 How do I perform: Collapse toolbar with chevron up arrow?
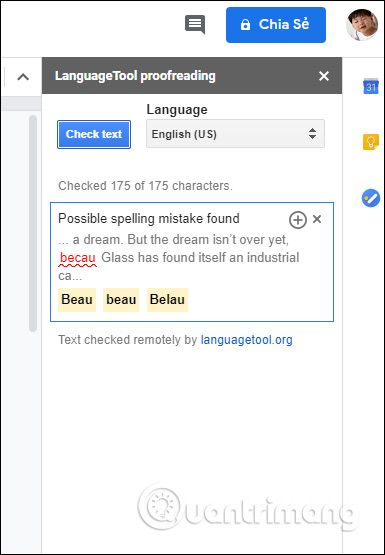(x=23, y=76)
